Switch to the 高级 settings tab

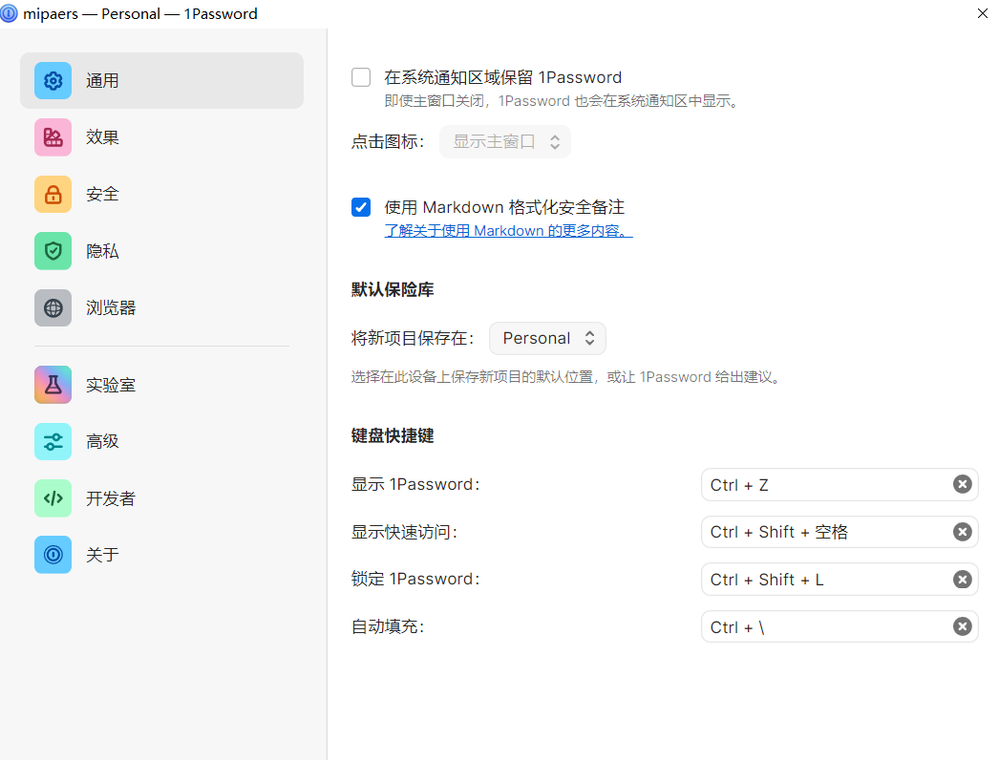162,441
